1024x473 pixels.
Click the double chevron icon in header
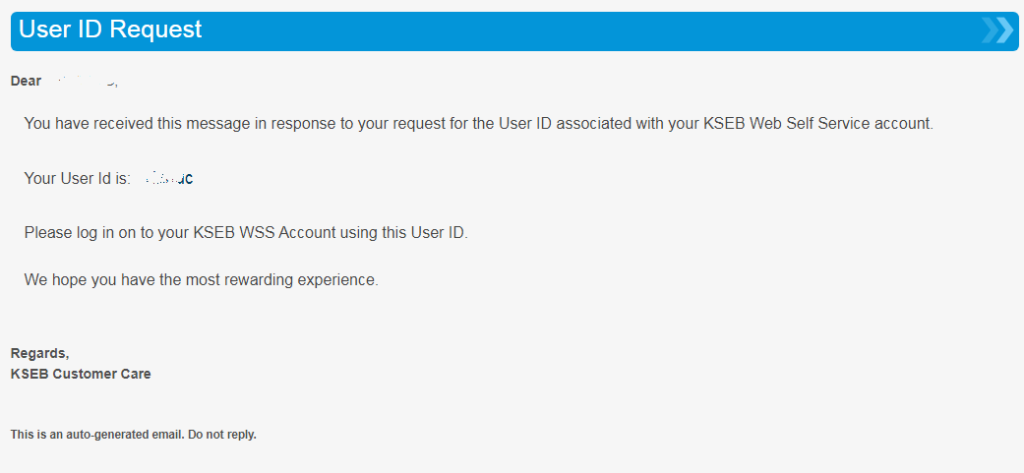(998, 31)
